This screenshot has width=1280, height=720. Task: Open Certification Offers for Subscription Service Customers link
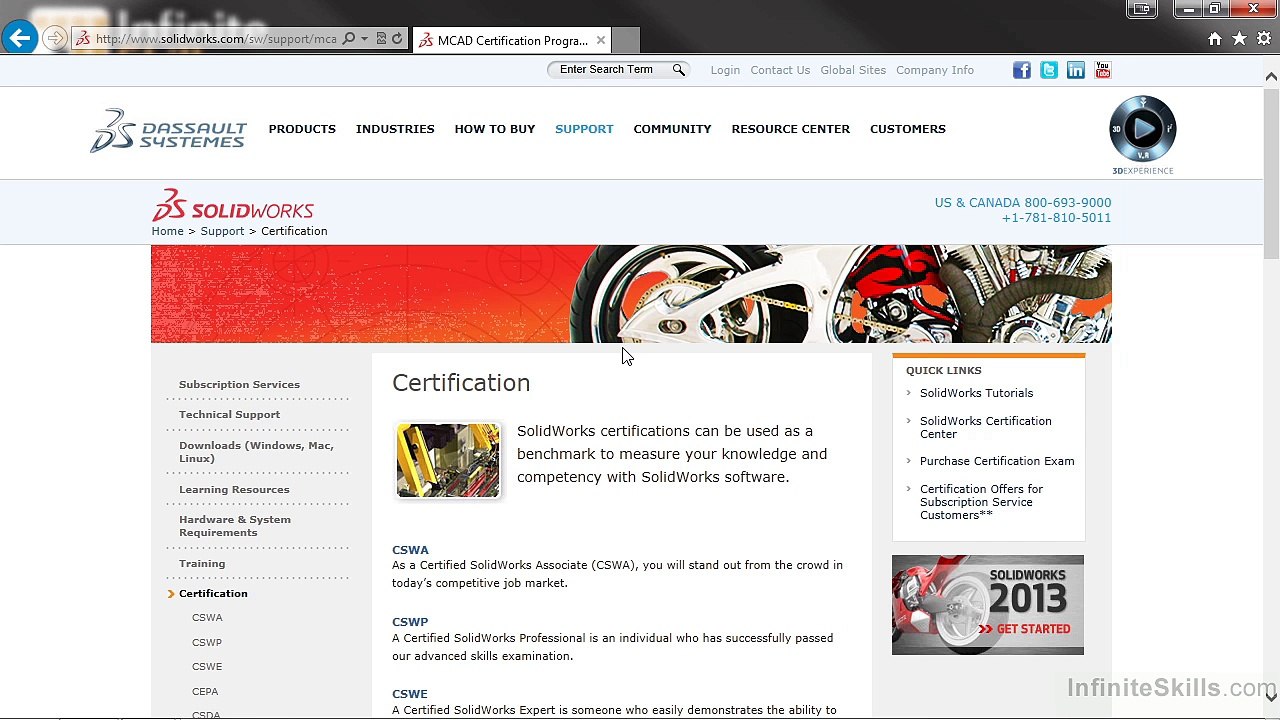[981, 502]
